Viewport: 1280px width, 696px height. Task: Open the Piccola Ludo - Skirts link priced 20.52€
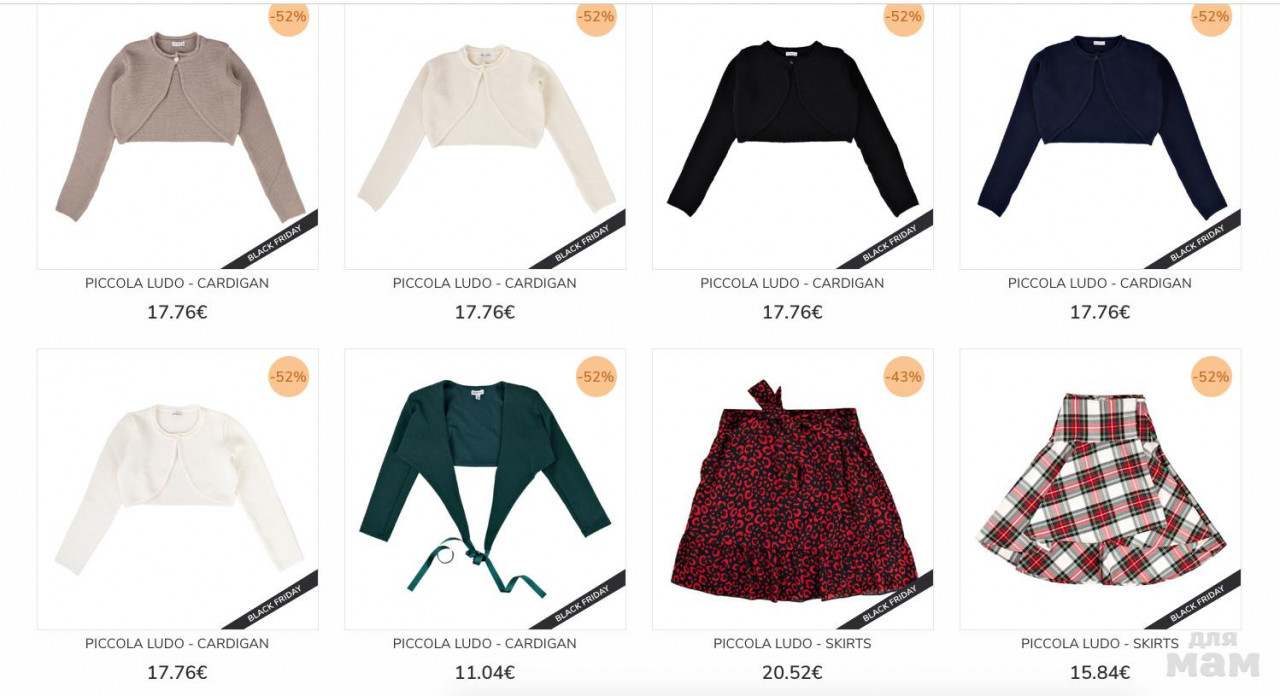[x=792, y=643]
